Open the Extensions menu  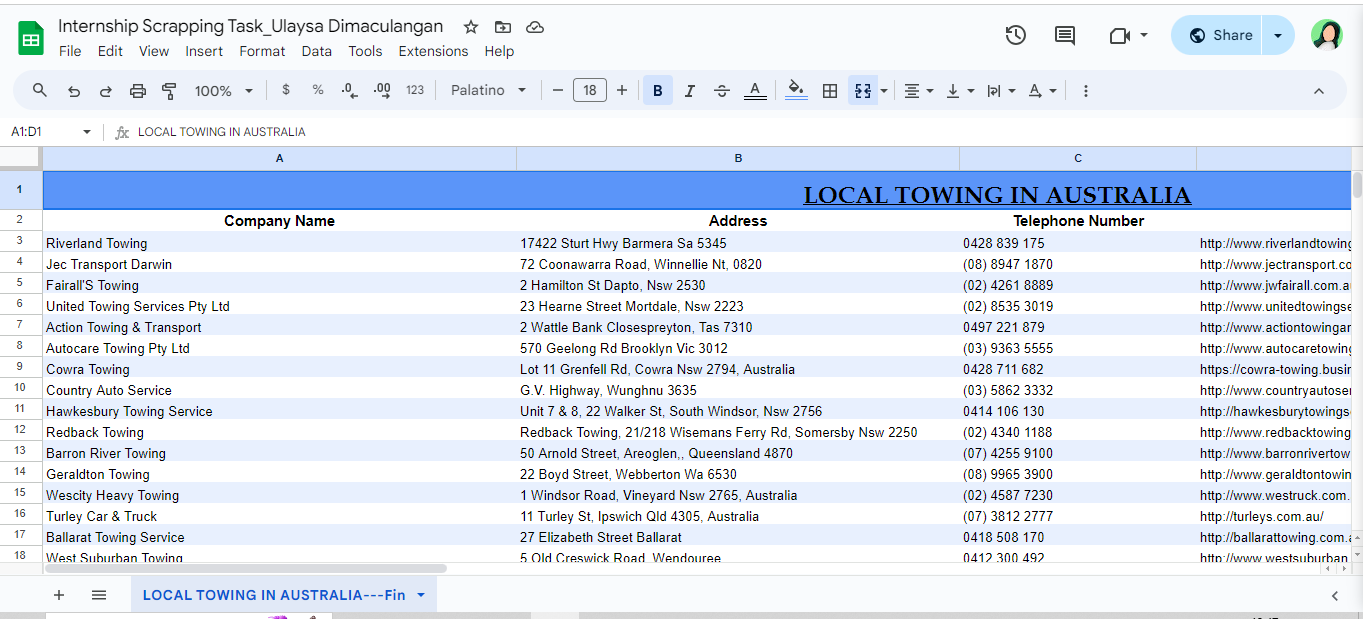point(433,51)
